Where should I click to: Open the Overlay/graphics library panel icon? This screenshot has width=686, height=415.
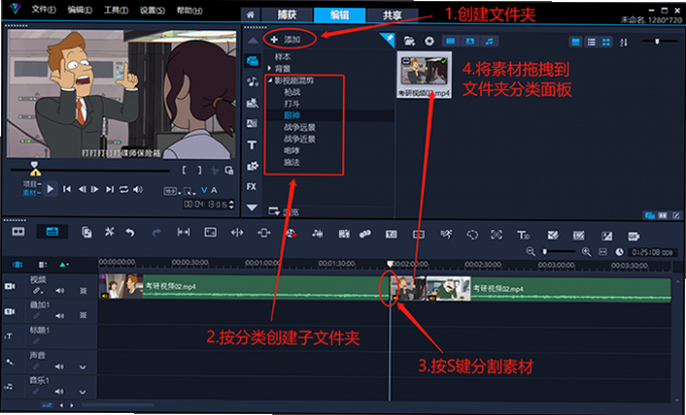pyautogui.click(x=252, y=166)
